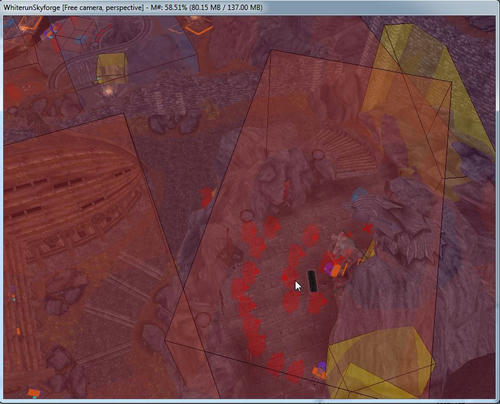Screen dimensions: 500x404
Task: Select the red X marker above the forge
Action: (x=367, y=228)
